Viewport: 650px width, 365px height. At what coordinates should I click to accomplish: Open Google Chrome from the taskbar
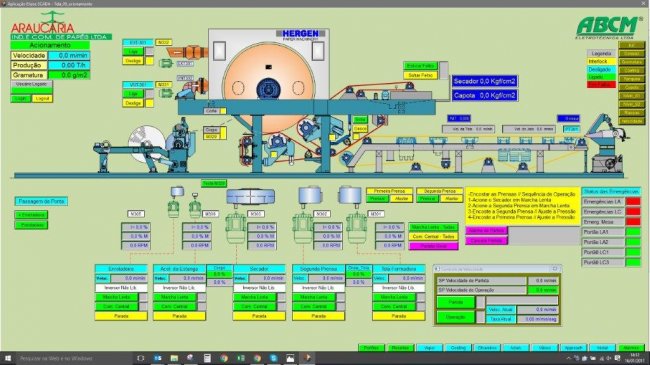[x=224, y=358]
